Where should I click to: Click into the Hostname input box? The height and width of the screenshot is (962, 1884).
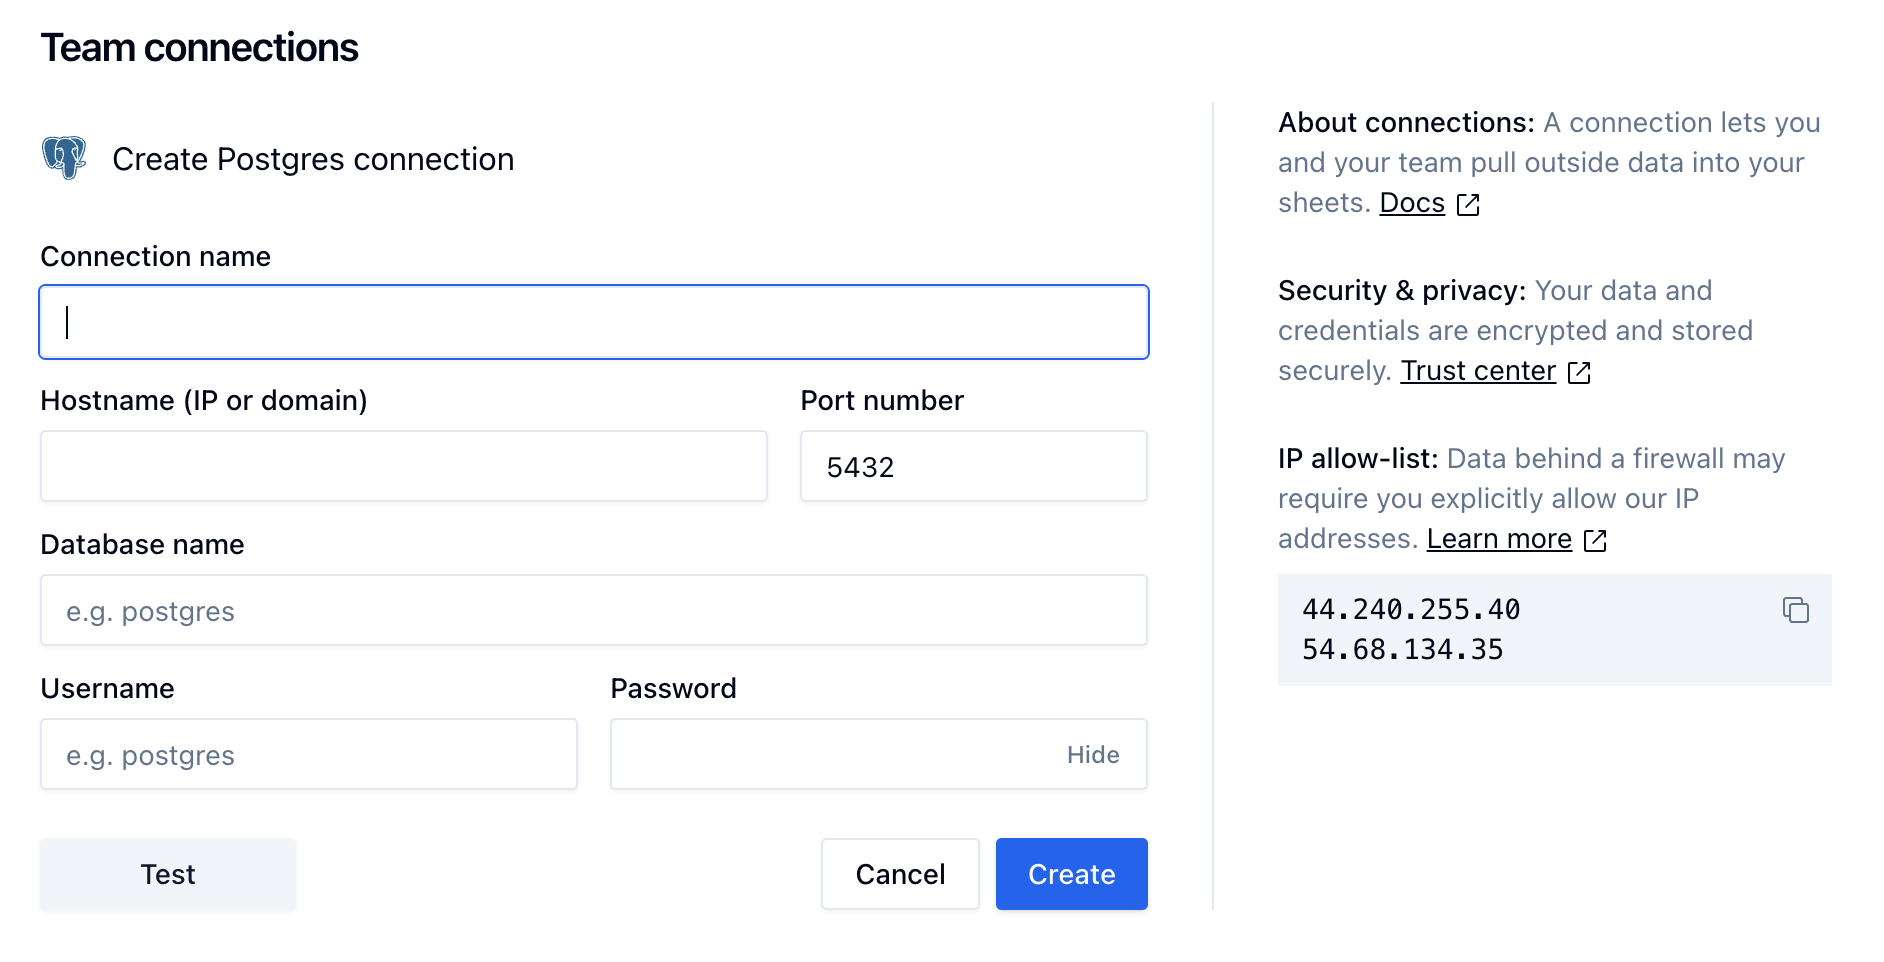coord(403,466)
